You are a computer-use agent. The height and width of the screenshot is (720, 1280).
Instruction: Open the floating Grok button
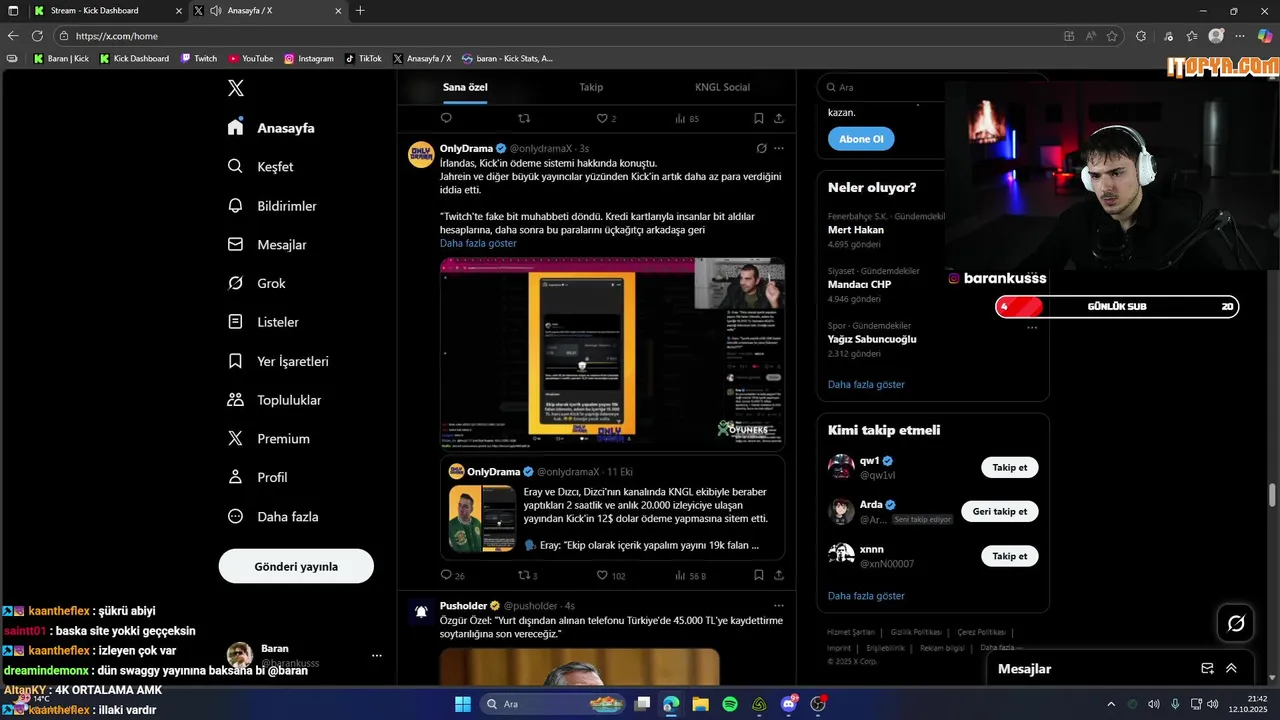[x=1236, y=623]
